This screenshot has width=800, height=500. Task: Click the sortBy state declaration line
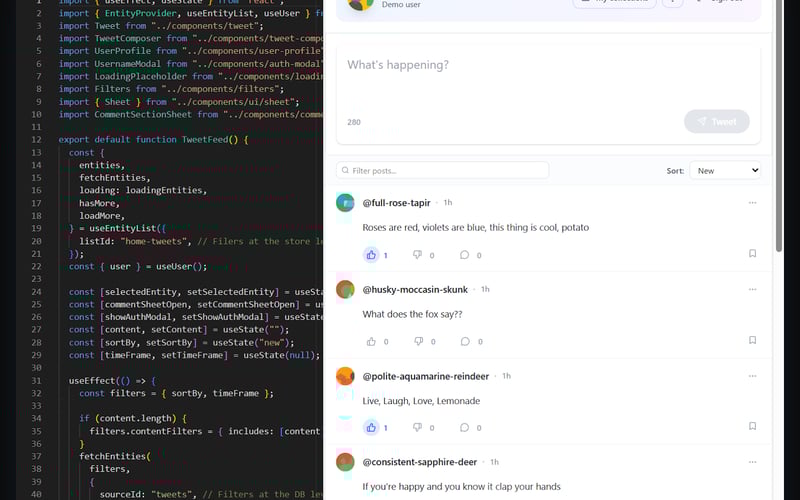[x=181, y=342]
